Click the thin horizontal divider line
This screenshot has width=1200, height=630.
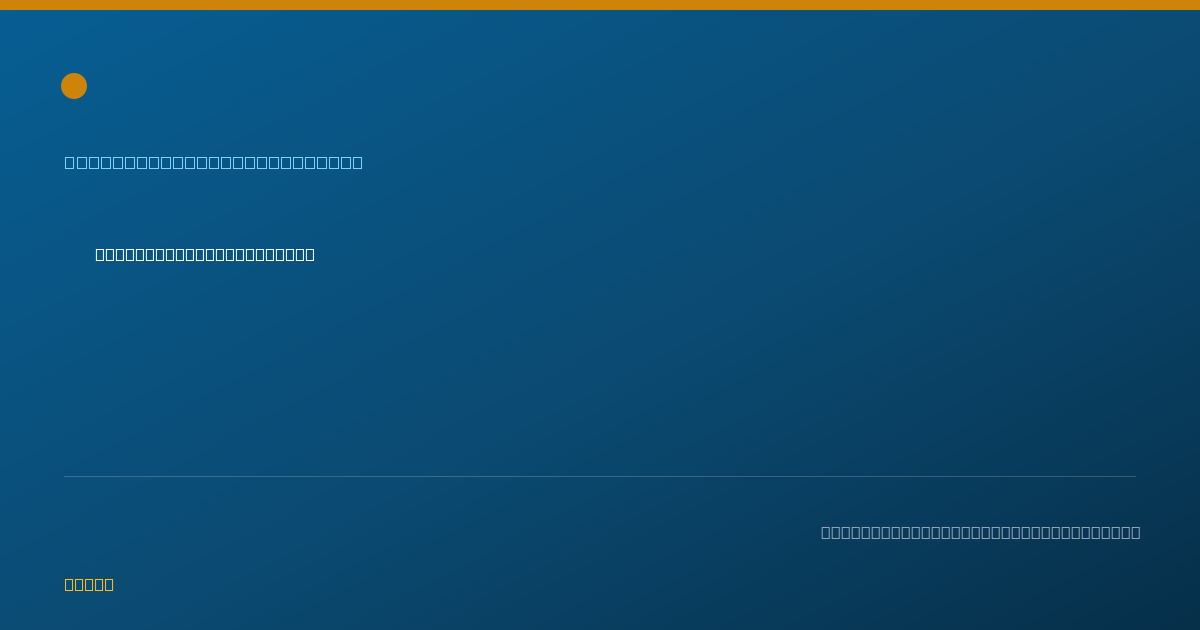[600, 476]
